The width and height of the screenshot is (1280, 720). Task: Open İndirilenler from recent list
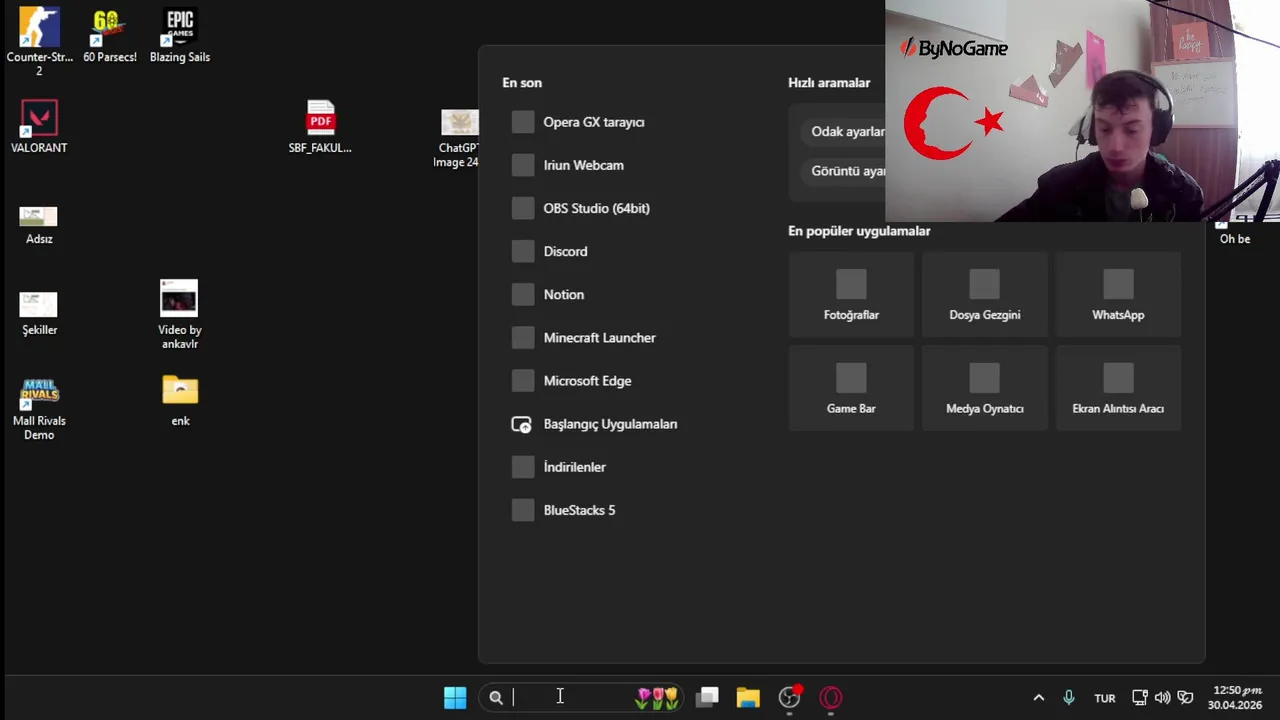628,466
